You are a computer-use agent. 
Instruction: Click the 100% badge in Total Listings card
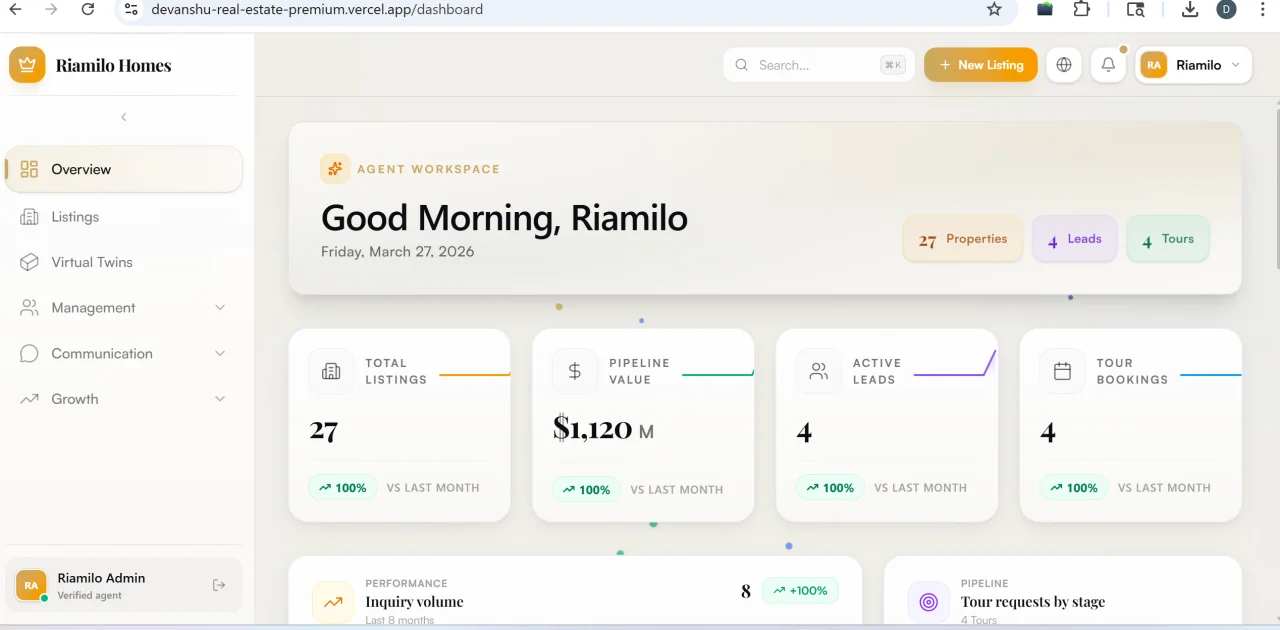(x=343, y=488)
